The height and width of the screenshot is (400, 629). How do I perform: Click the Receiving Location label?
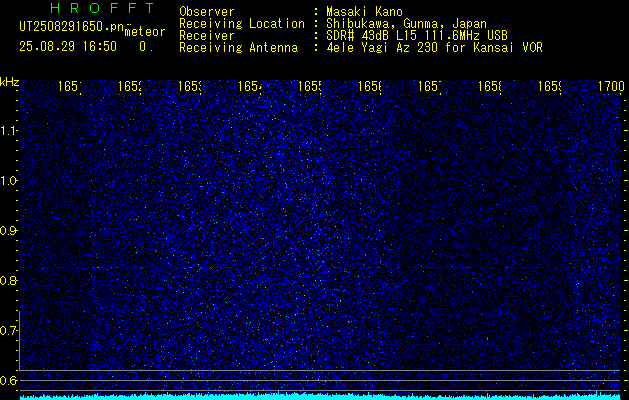242,24
